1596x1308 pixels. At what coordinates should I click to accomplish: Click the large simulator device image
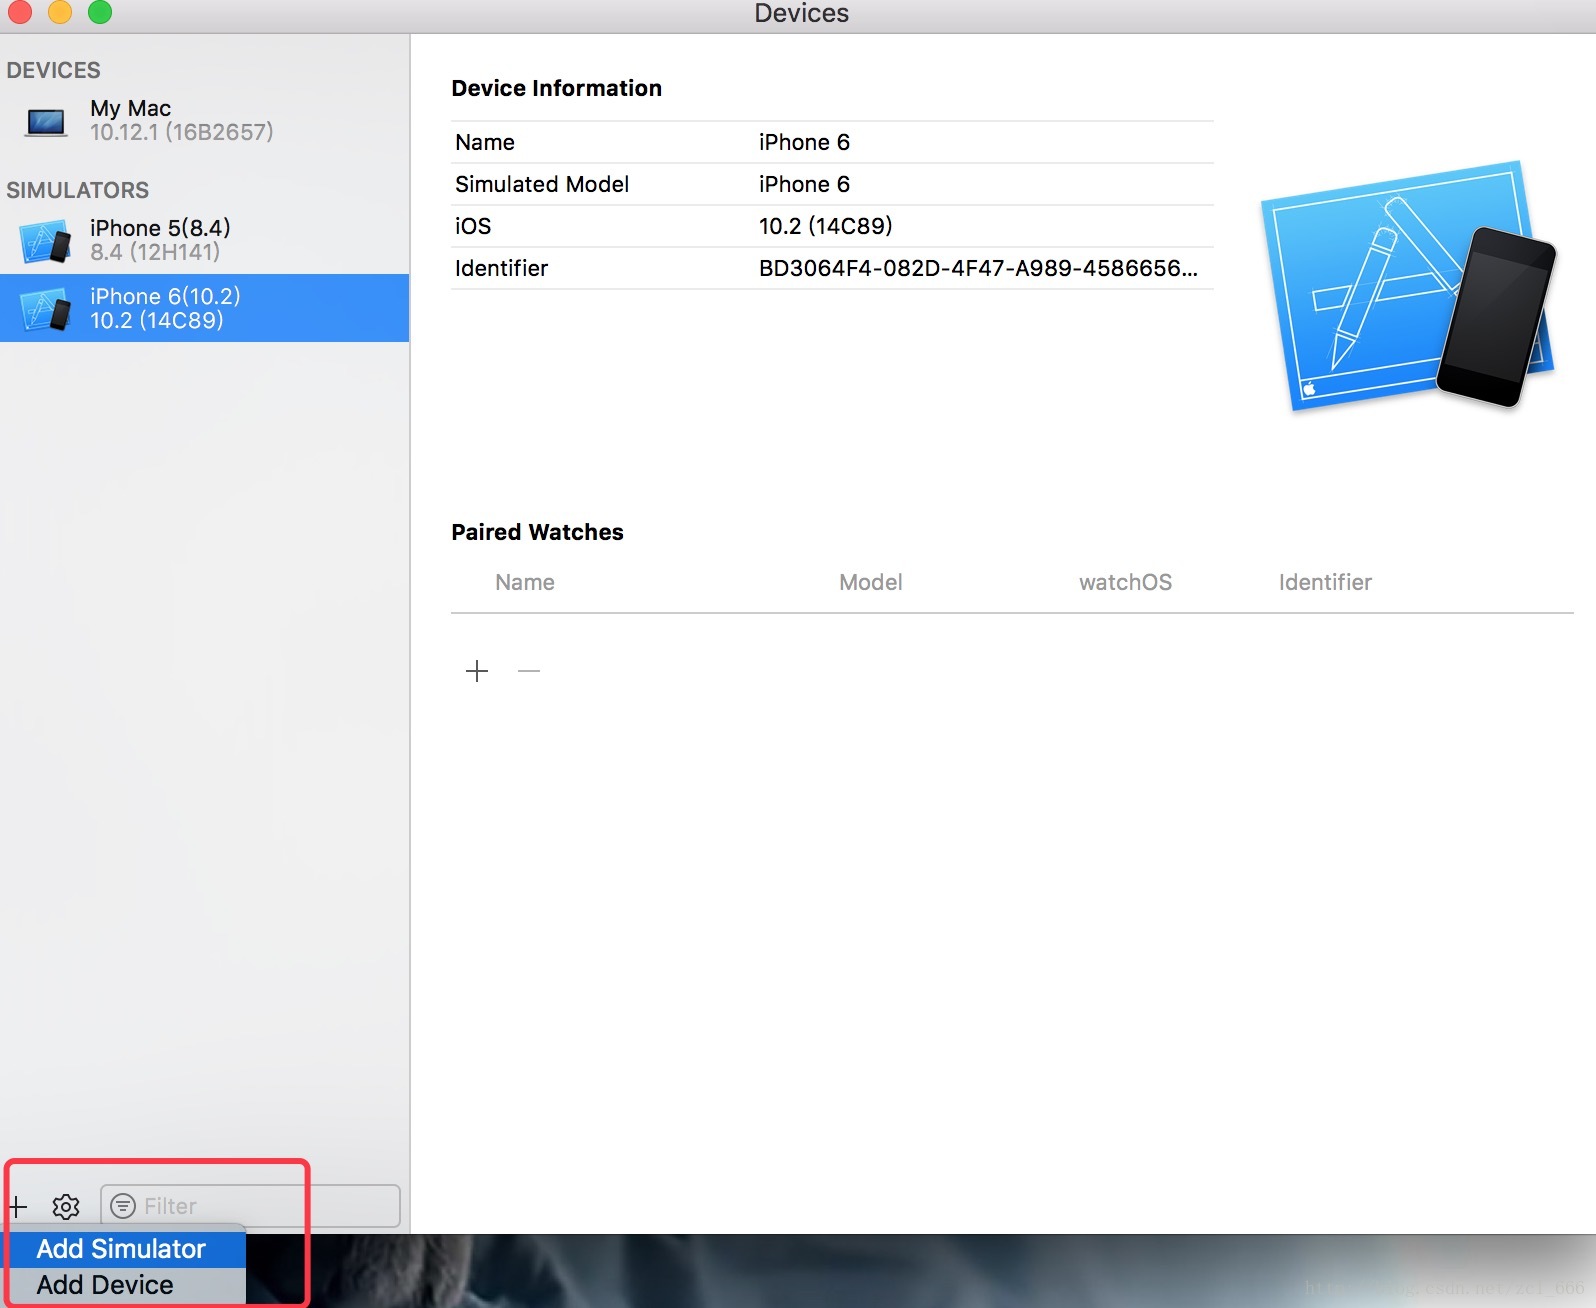(x=1409, y=286)
